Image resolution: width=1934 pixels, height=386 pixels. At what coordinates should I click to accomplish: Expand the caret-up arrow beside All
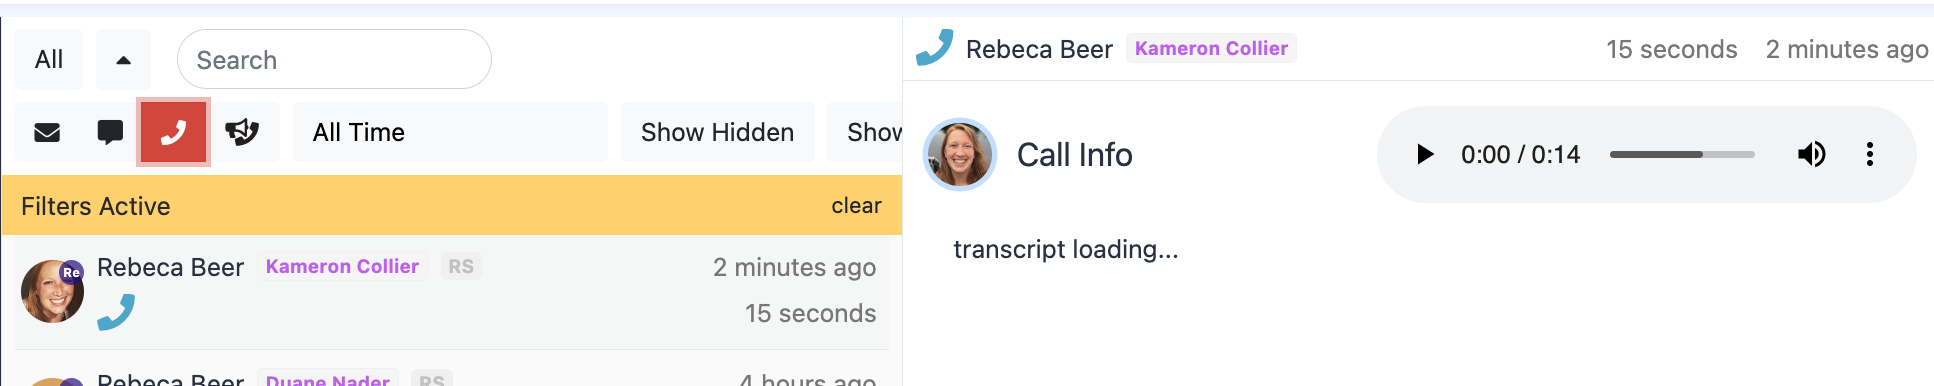point(123,60)
